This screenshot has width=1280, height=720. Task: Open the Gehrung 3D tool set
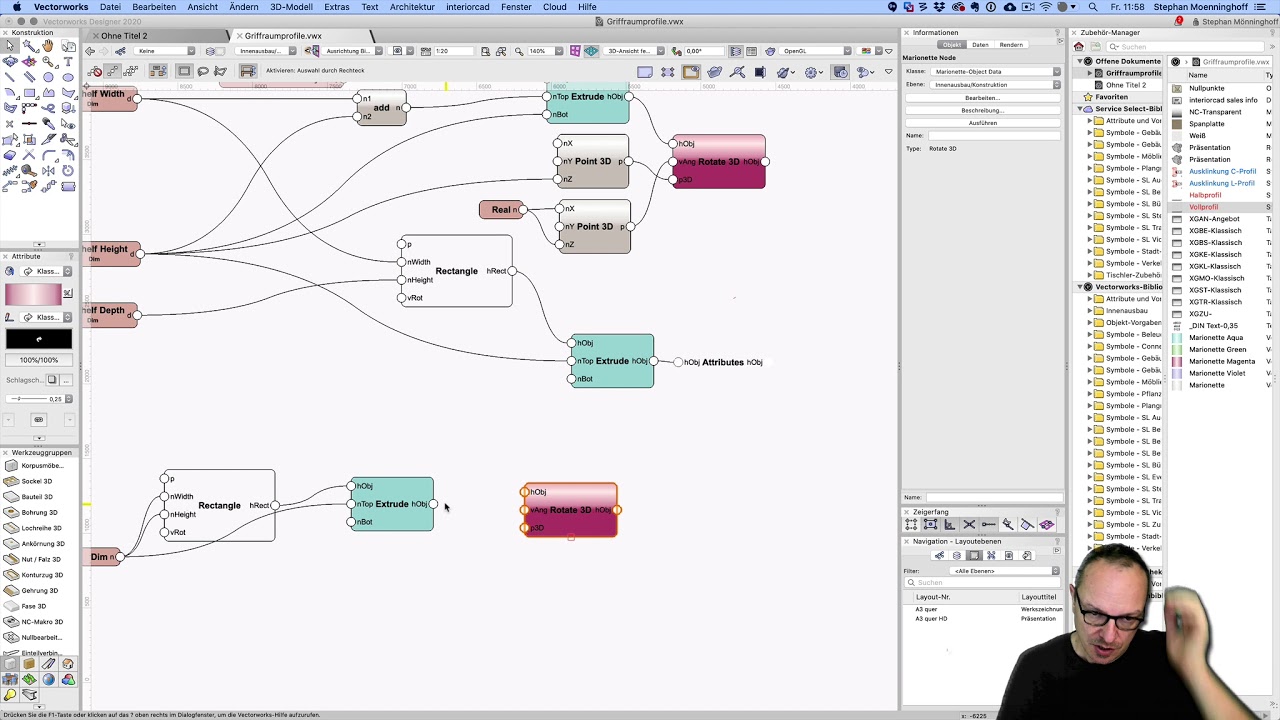40,590
